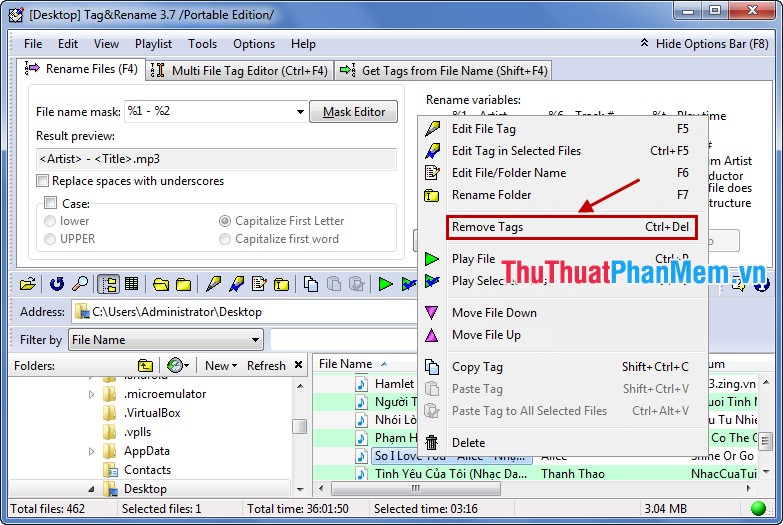Collapse the Desktop folder
This screenshot has height=525, width=783.
coord(91,489)
